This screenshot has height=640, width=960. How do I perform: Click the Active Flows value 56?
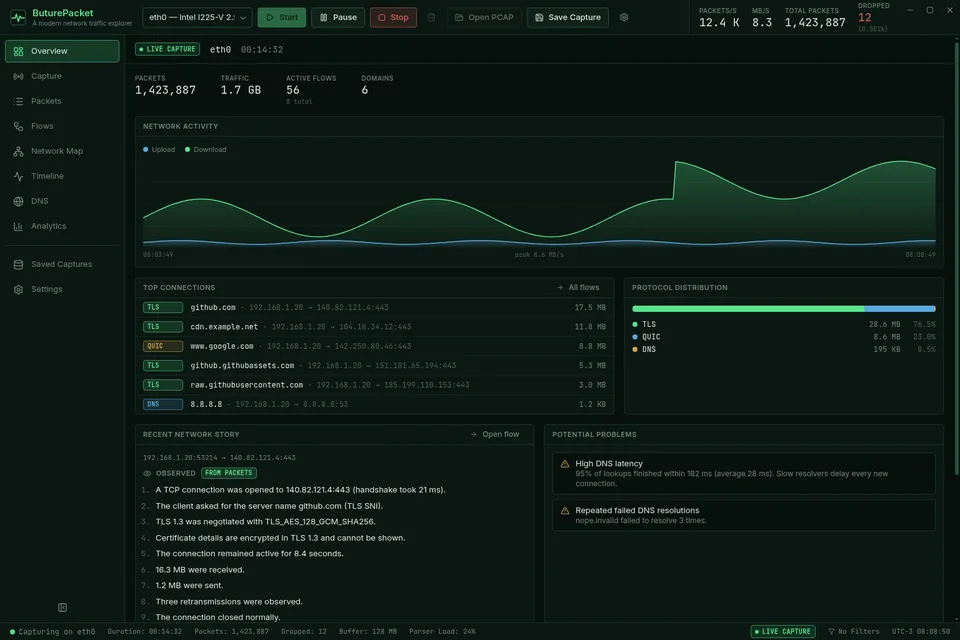[x=293, y=90]
